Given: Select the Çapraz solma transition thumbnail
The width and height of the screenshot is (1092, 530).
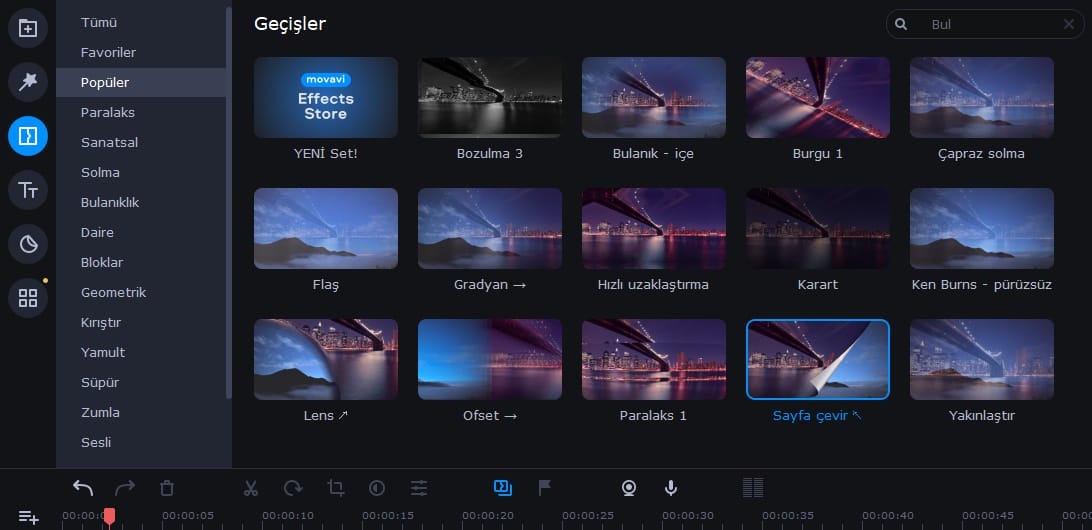Looking at the screenshot, I should coord(981,98).
